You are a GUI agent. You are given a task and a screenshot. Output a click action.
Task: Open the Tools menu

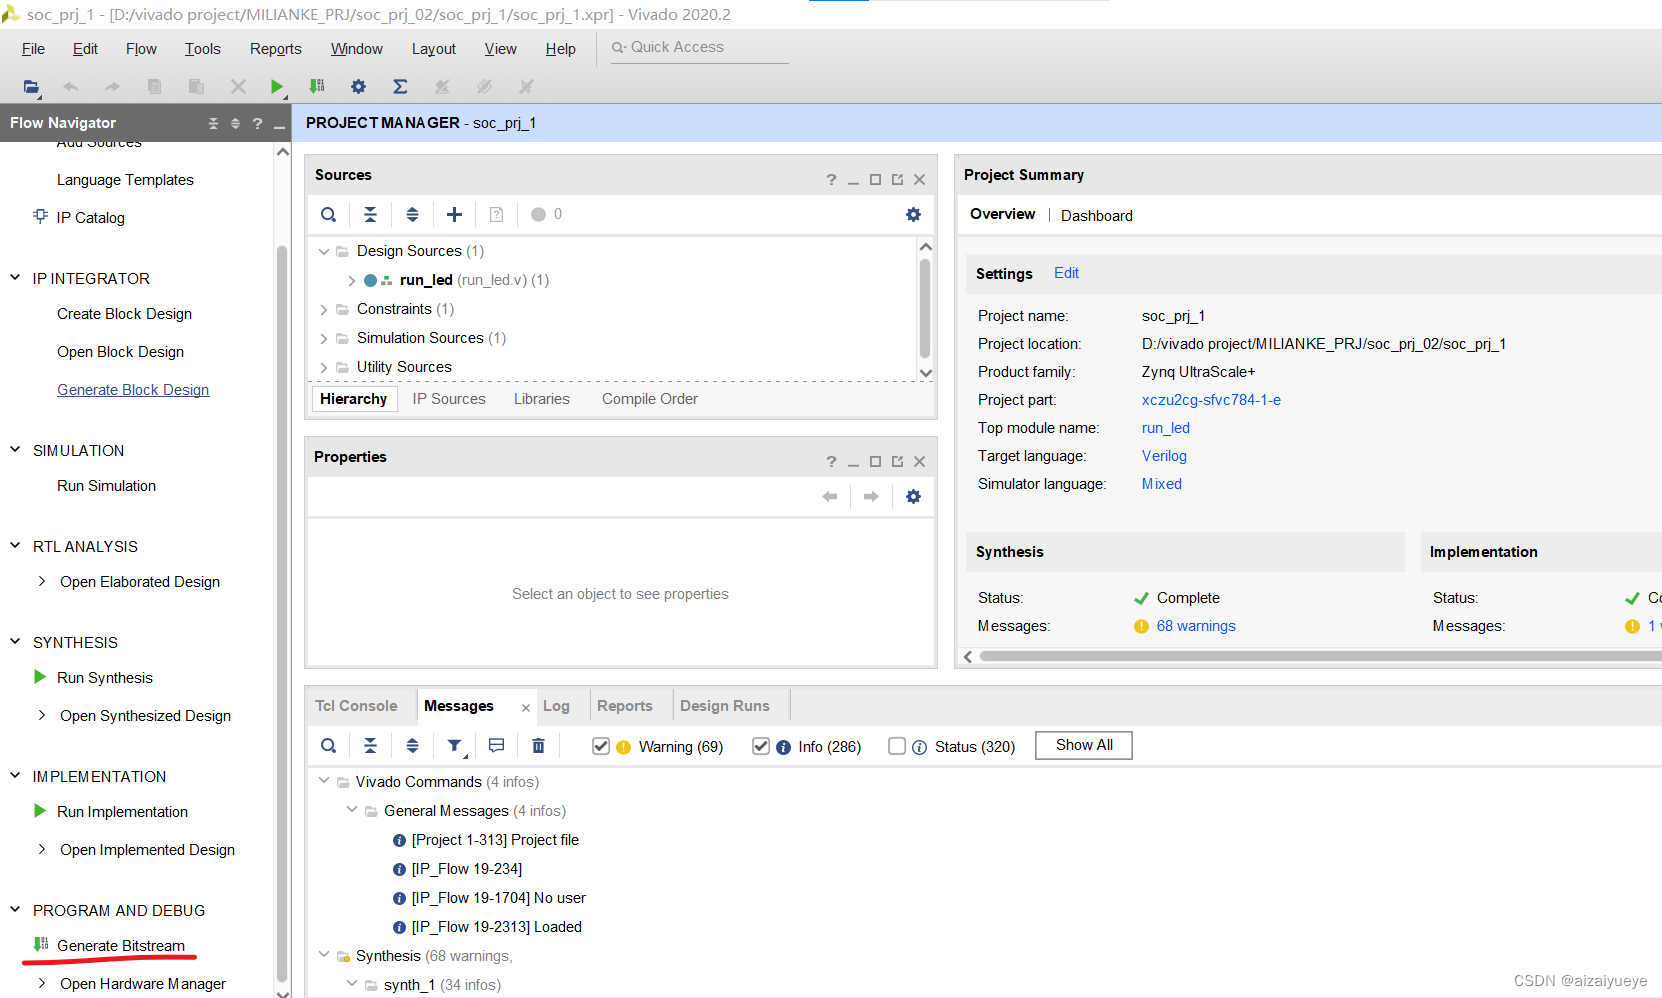point(202,49)
